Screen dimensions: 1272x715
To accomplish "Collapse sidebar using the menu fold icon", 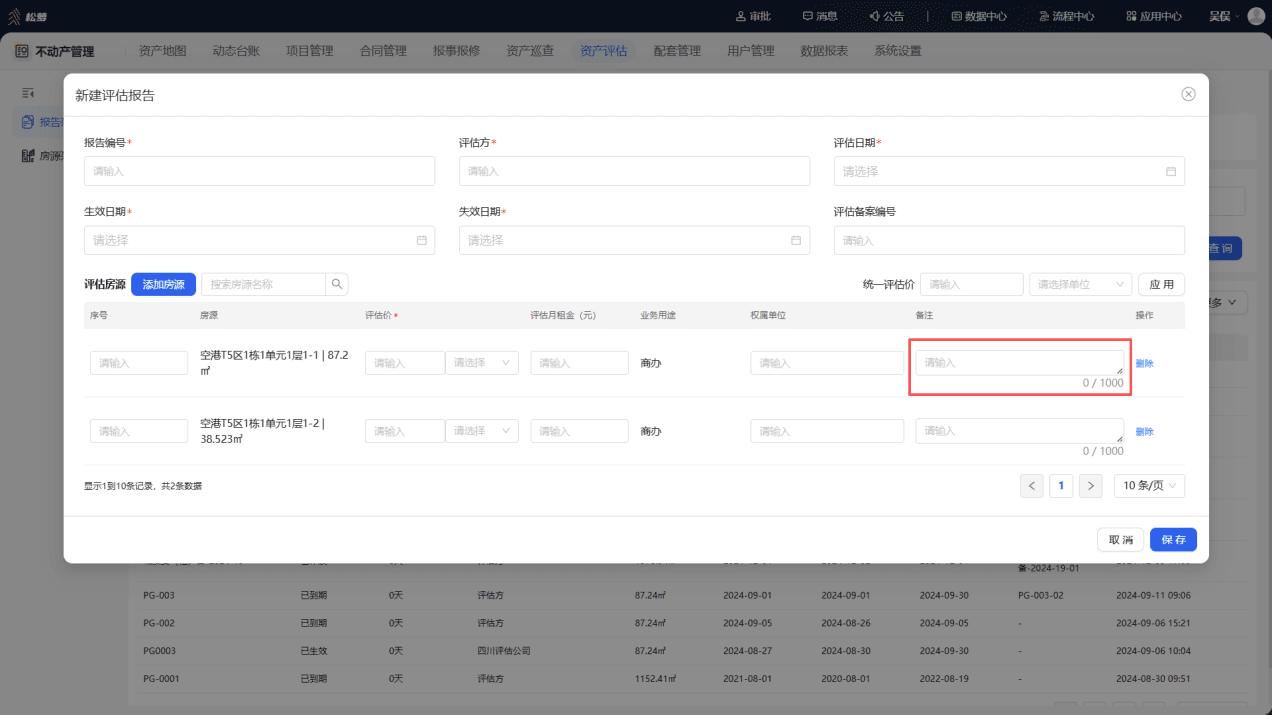I will (28, 93).
